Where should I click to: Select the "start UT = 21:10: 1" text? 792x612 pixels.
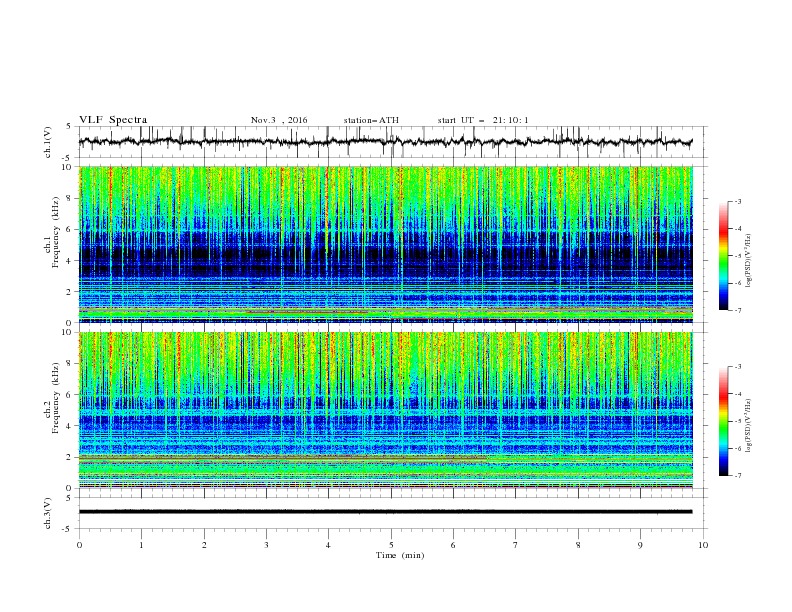pyautogui.click(x=483, y=120)
